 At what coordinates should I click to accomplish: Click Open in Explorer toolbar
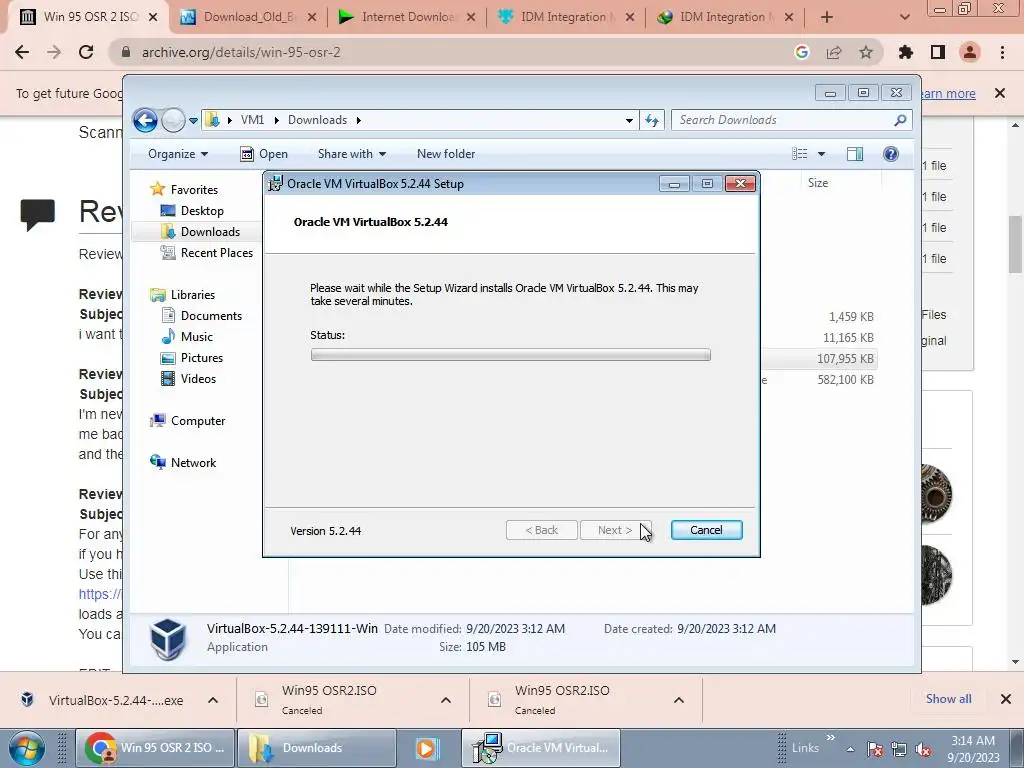pyautogui.click(x=264, y=154)
